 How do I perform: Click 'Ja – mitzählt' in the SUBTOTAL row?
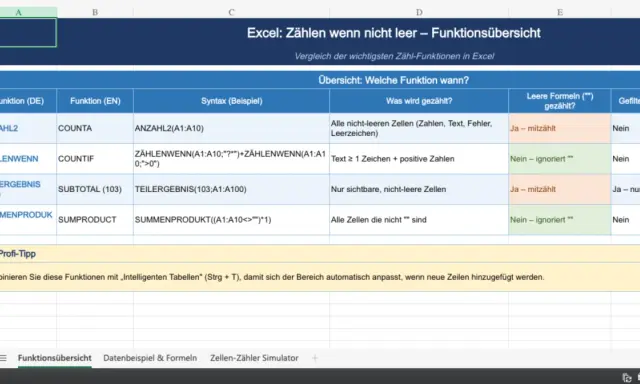[560, 189]
